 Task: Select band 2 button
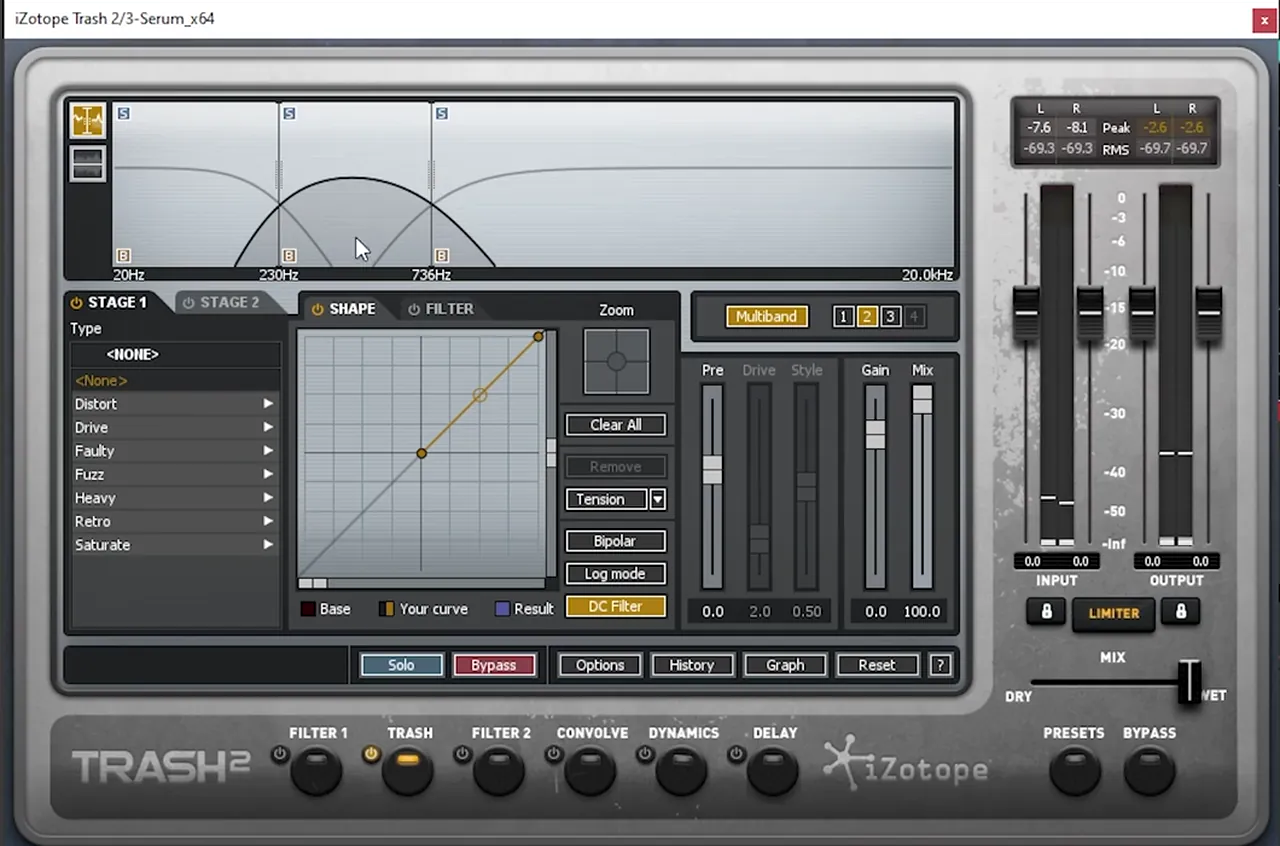867,317
